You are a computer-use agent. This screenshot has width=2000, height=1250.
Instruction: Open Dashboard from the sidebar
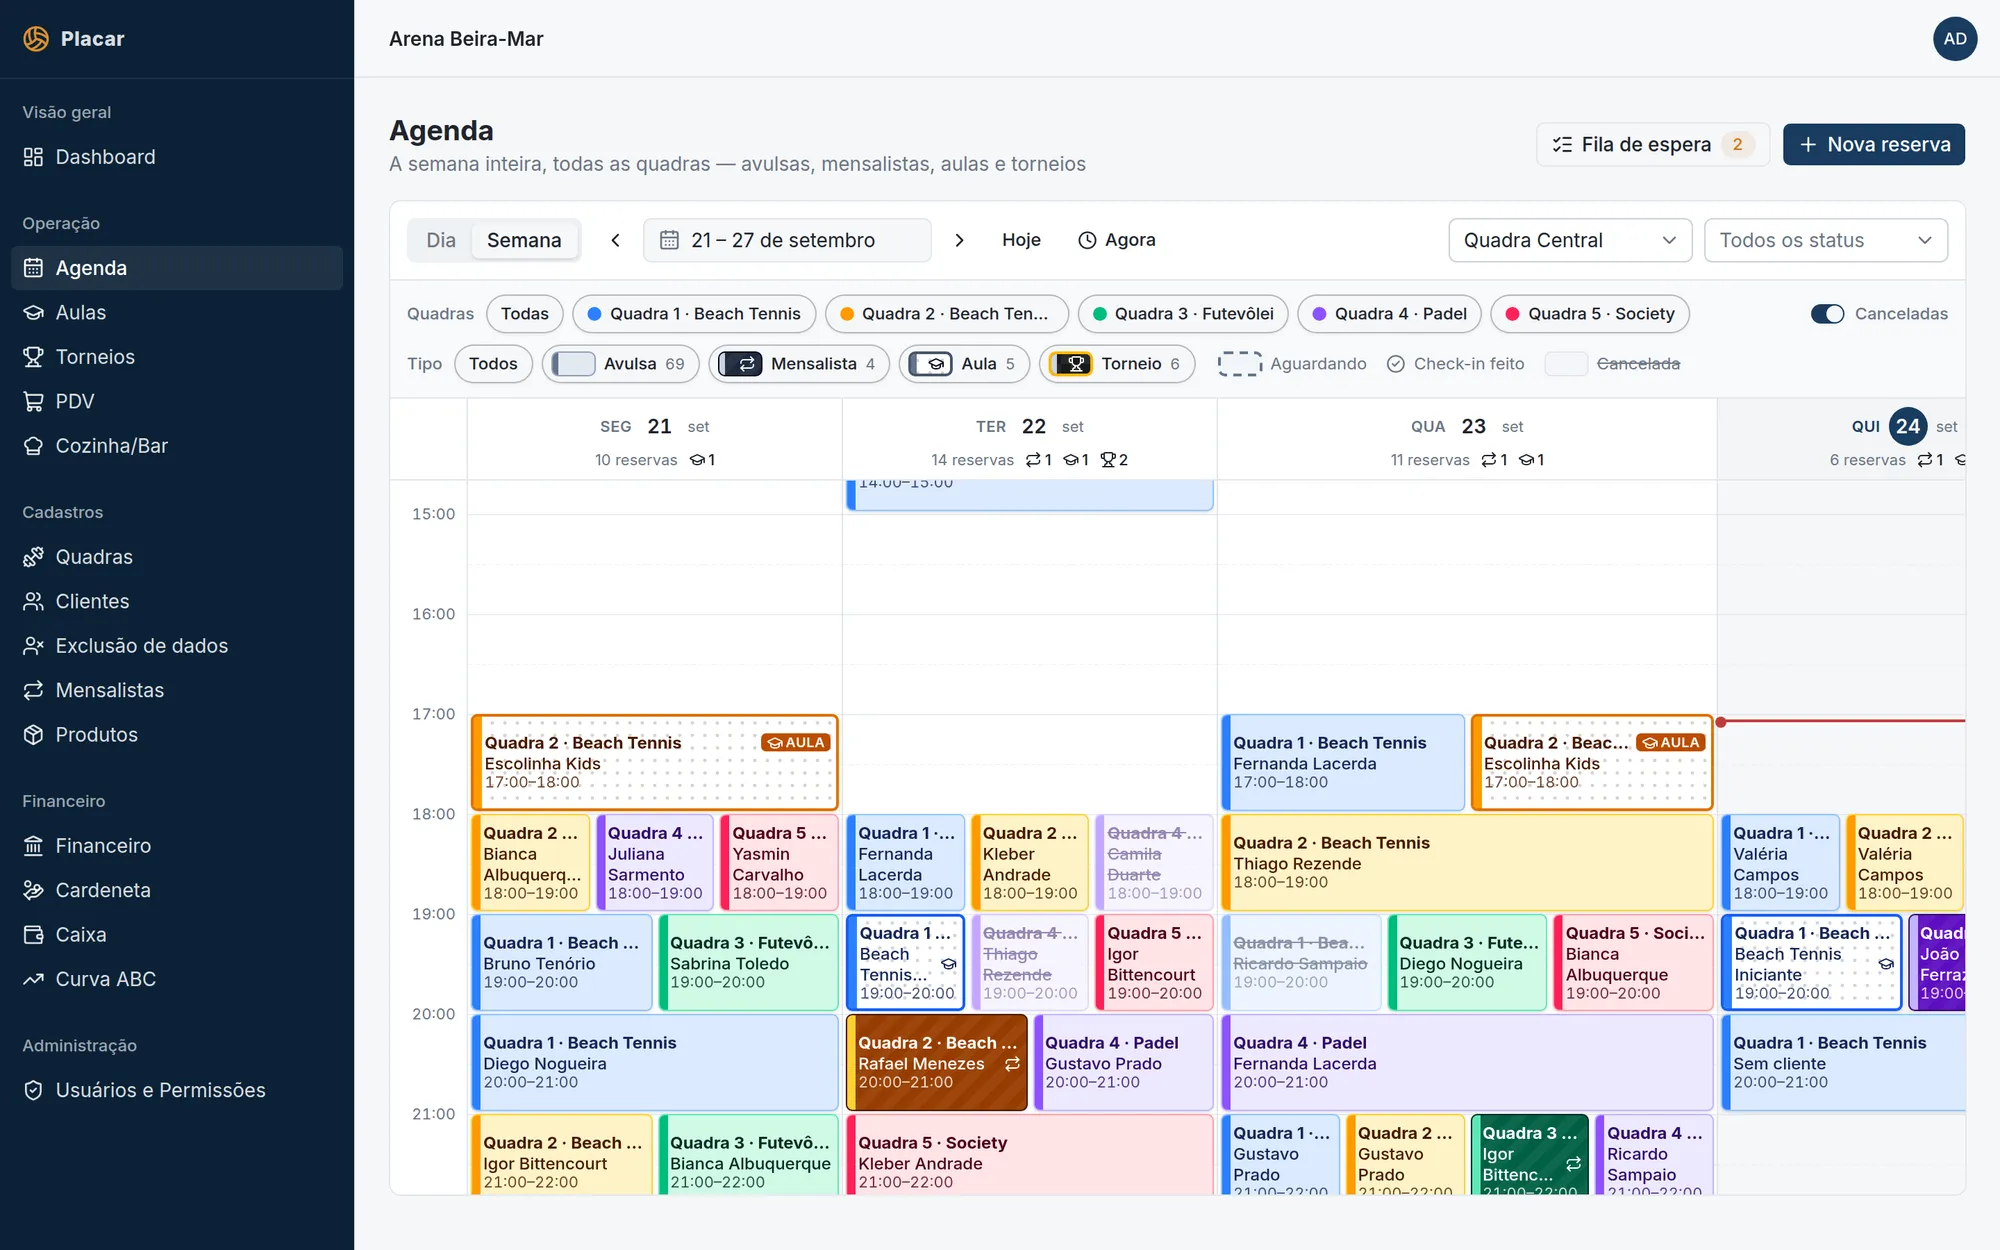coord(177,157)
